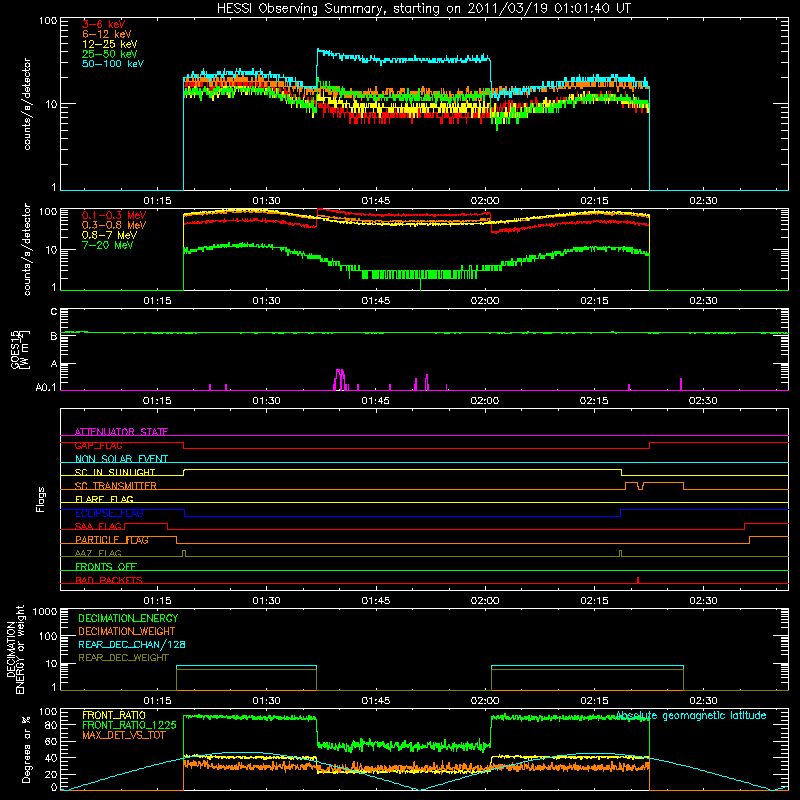The image size is (800, 800).
Task: Click the Absolute geomagnetic latitude label
Action: tap(691, 715)
